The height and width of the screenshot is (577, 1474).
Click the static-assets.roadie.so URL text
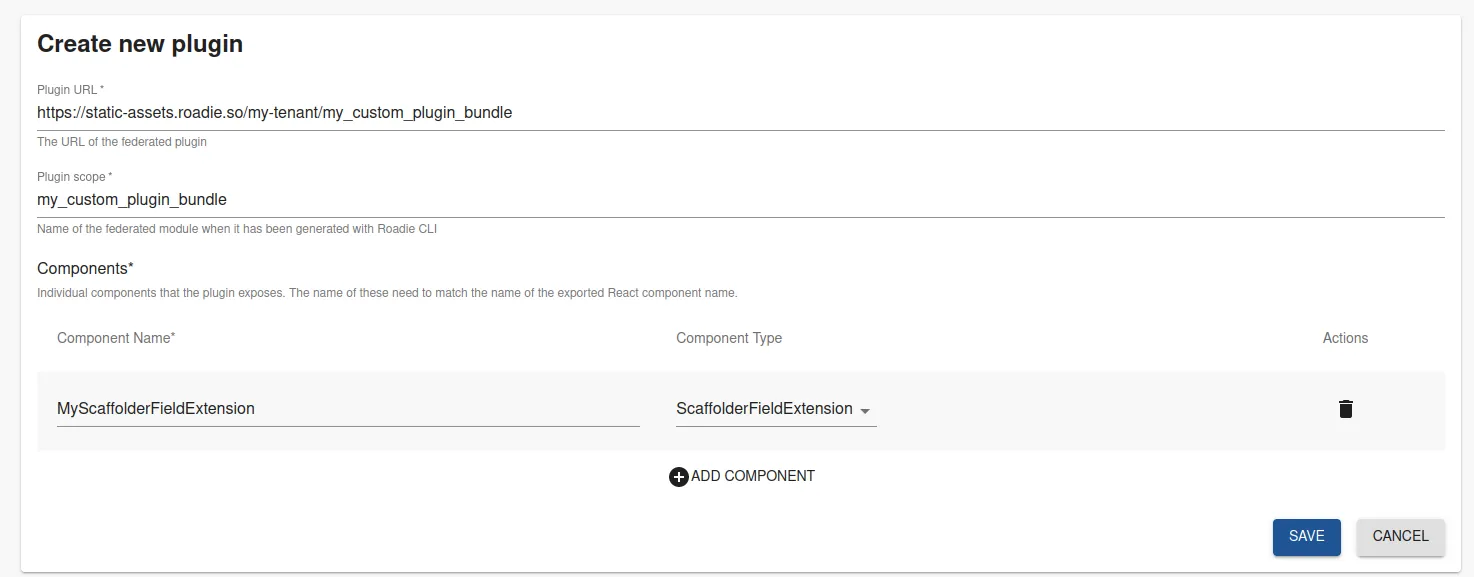274,112
